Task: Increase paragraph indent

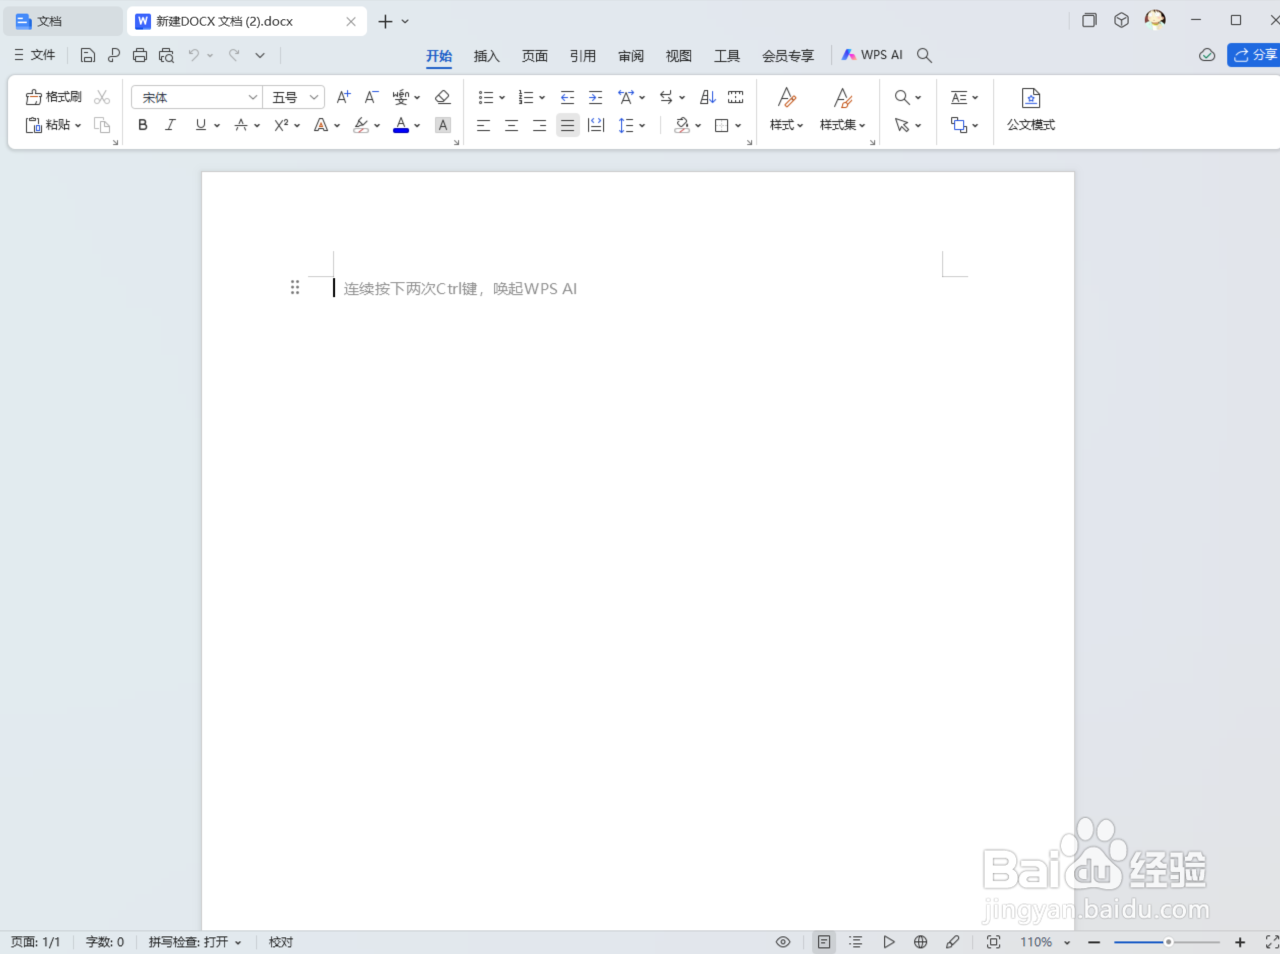Action: tap(595, 97)
